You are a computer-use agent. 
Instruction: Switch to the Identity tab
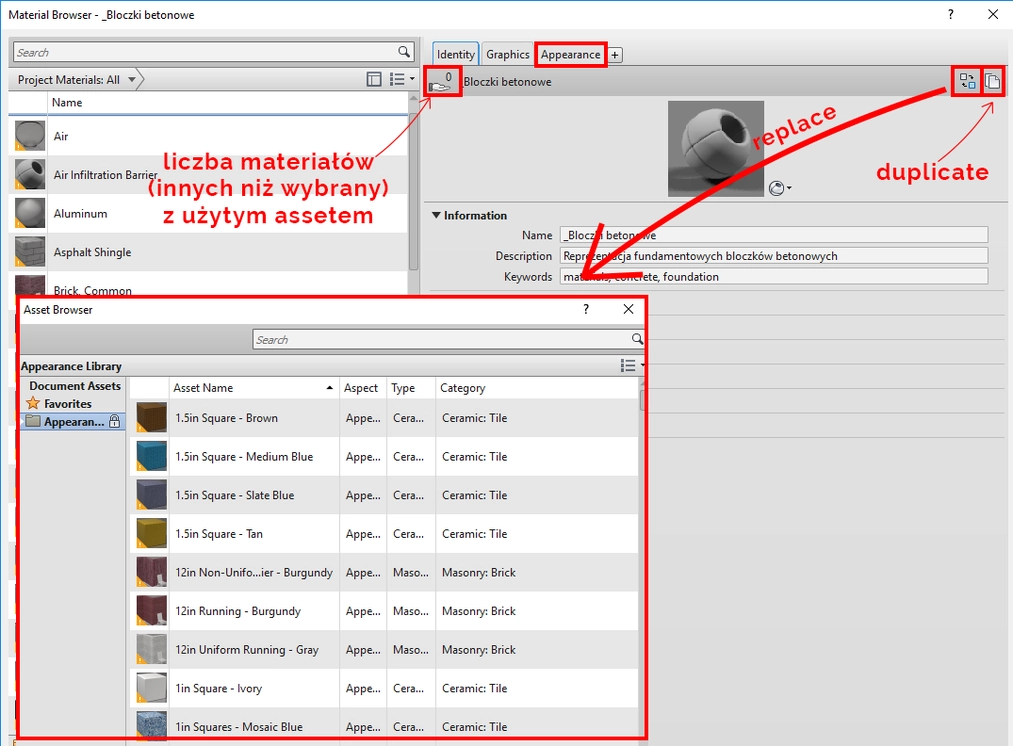(455, 54)
